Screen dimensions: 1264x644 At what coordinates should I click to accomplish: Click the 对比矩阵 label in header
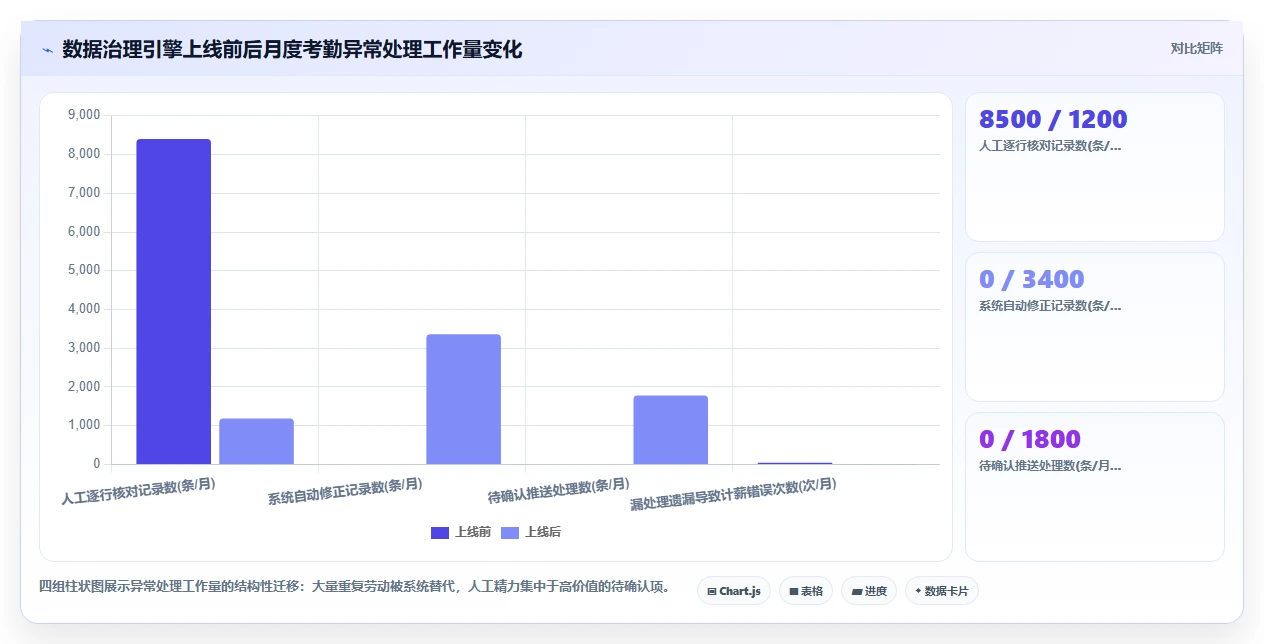point(1196,48)
